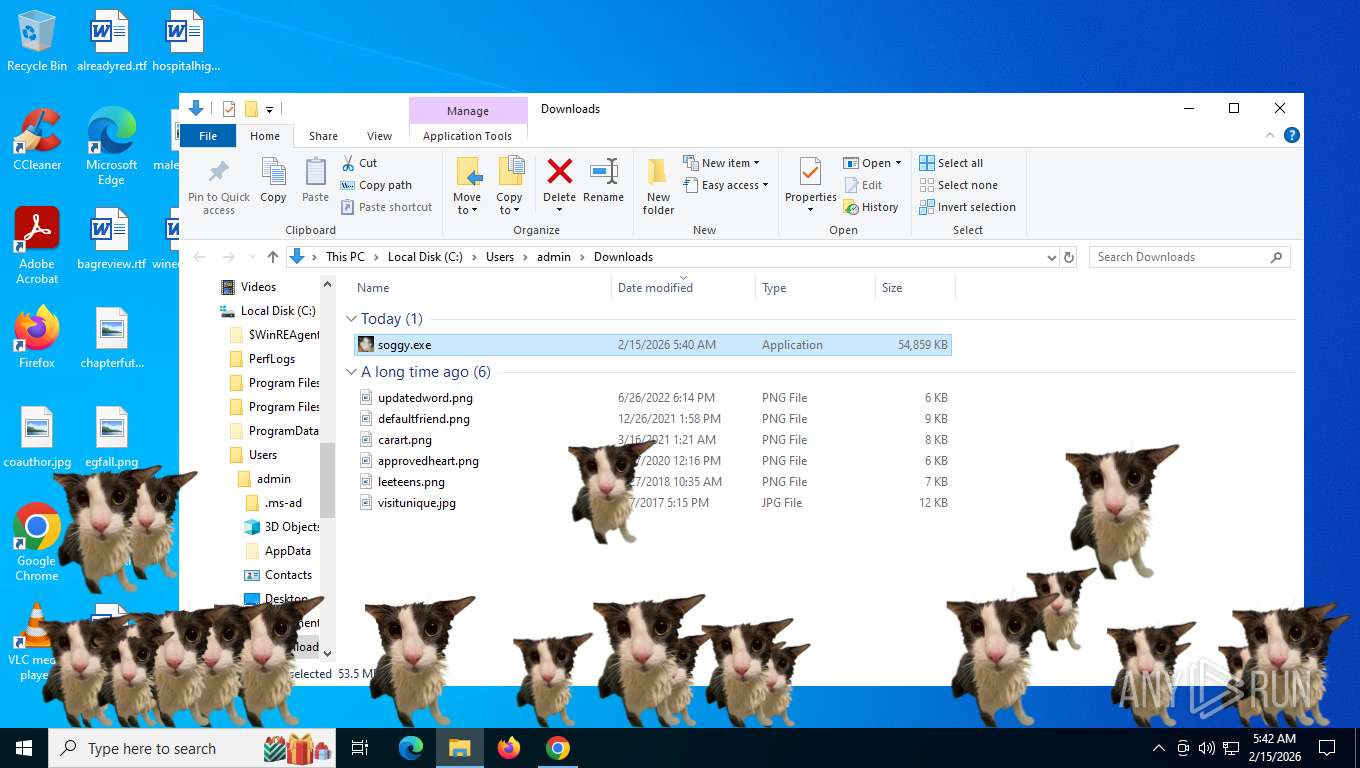Select Firefox desktop shortcut

(x=37, y=337)
